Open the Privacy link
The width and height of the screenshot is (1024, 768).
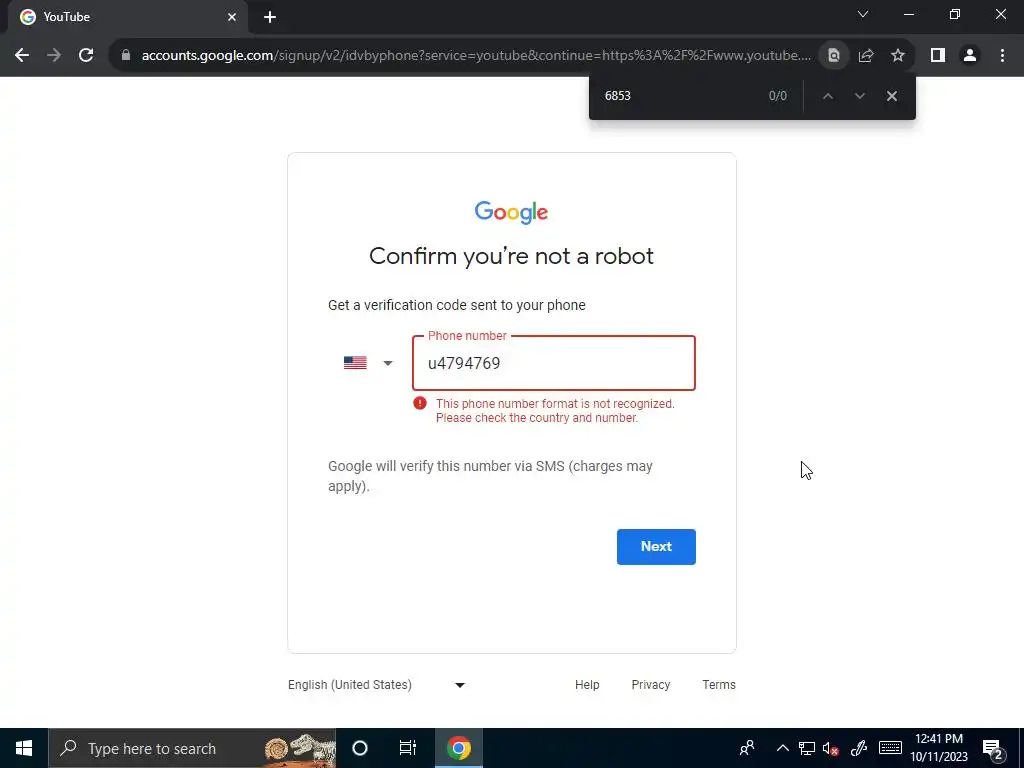coord(650,685)
